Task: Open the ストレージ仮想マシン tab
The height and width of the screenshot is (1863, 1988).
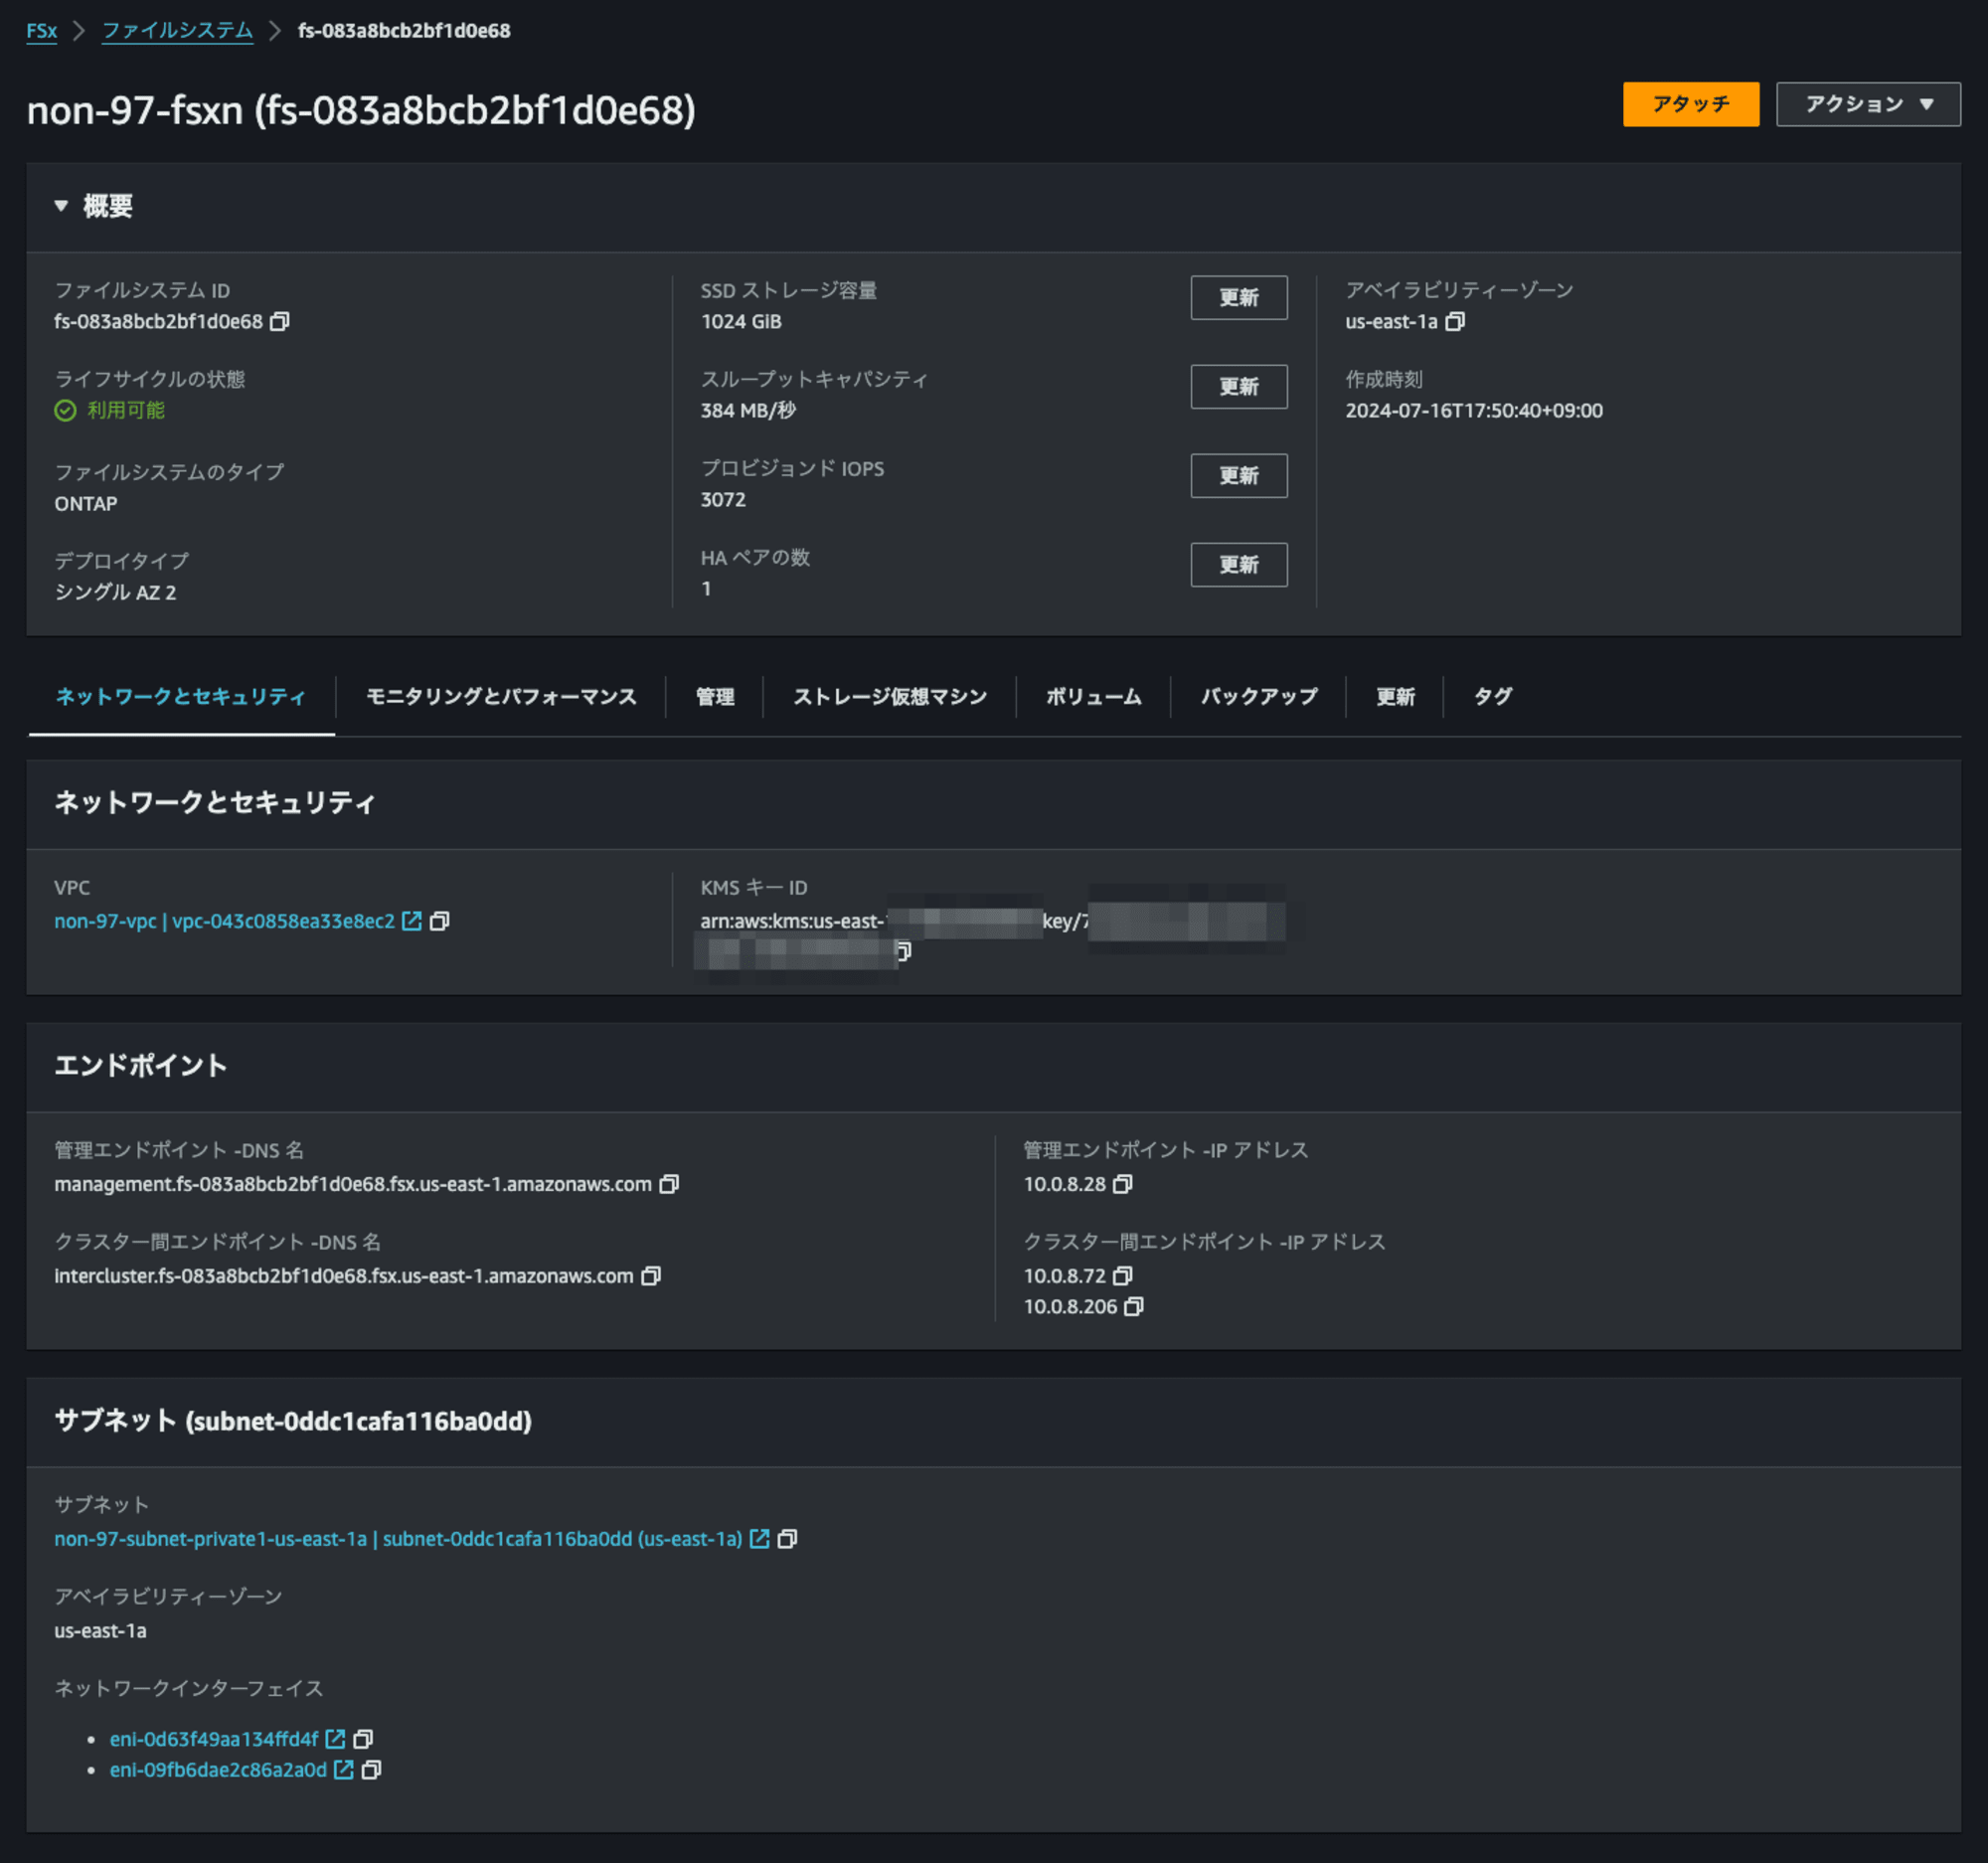Action: click(x=890, y=696)
